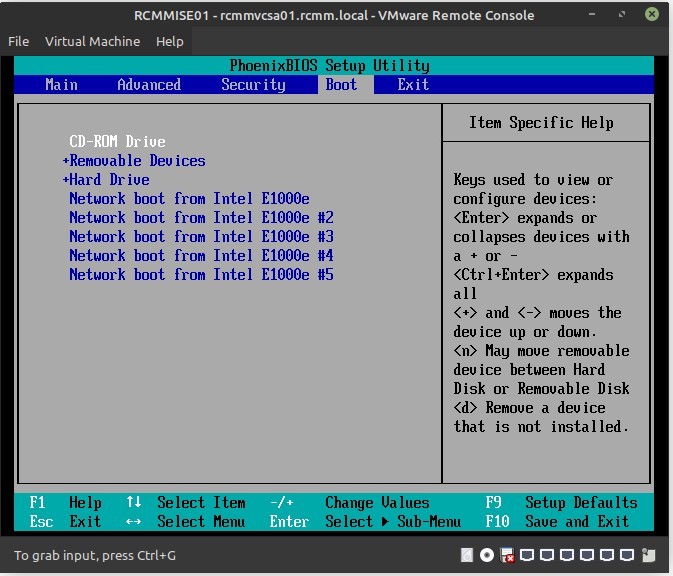673x576 pixels.
Task: Switch to the Main BIOS tab
Action: pos(61,85)
